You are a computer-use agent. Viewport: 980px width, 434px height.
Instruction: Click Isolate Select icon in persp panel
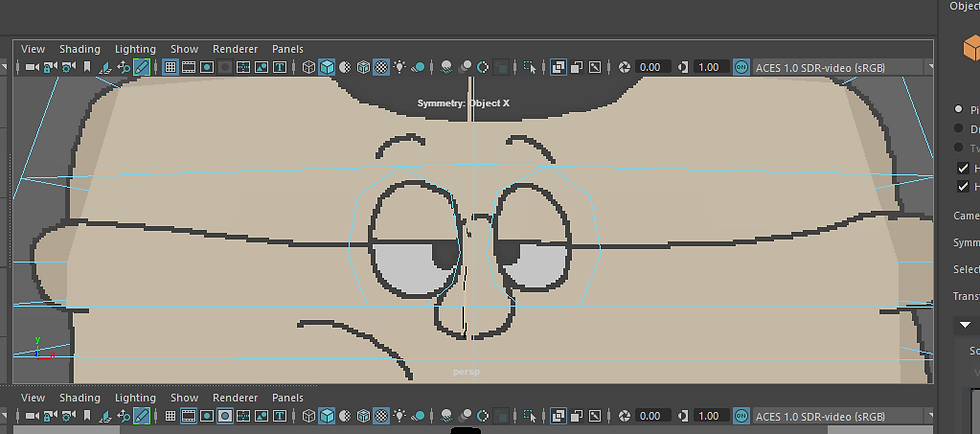tap(530, 67)
